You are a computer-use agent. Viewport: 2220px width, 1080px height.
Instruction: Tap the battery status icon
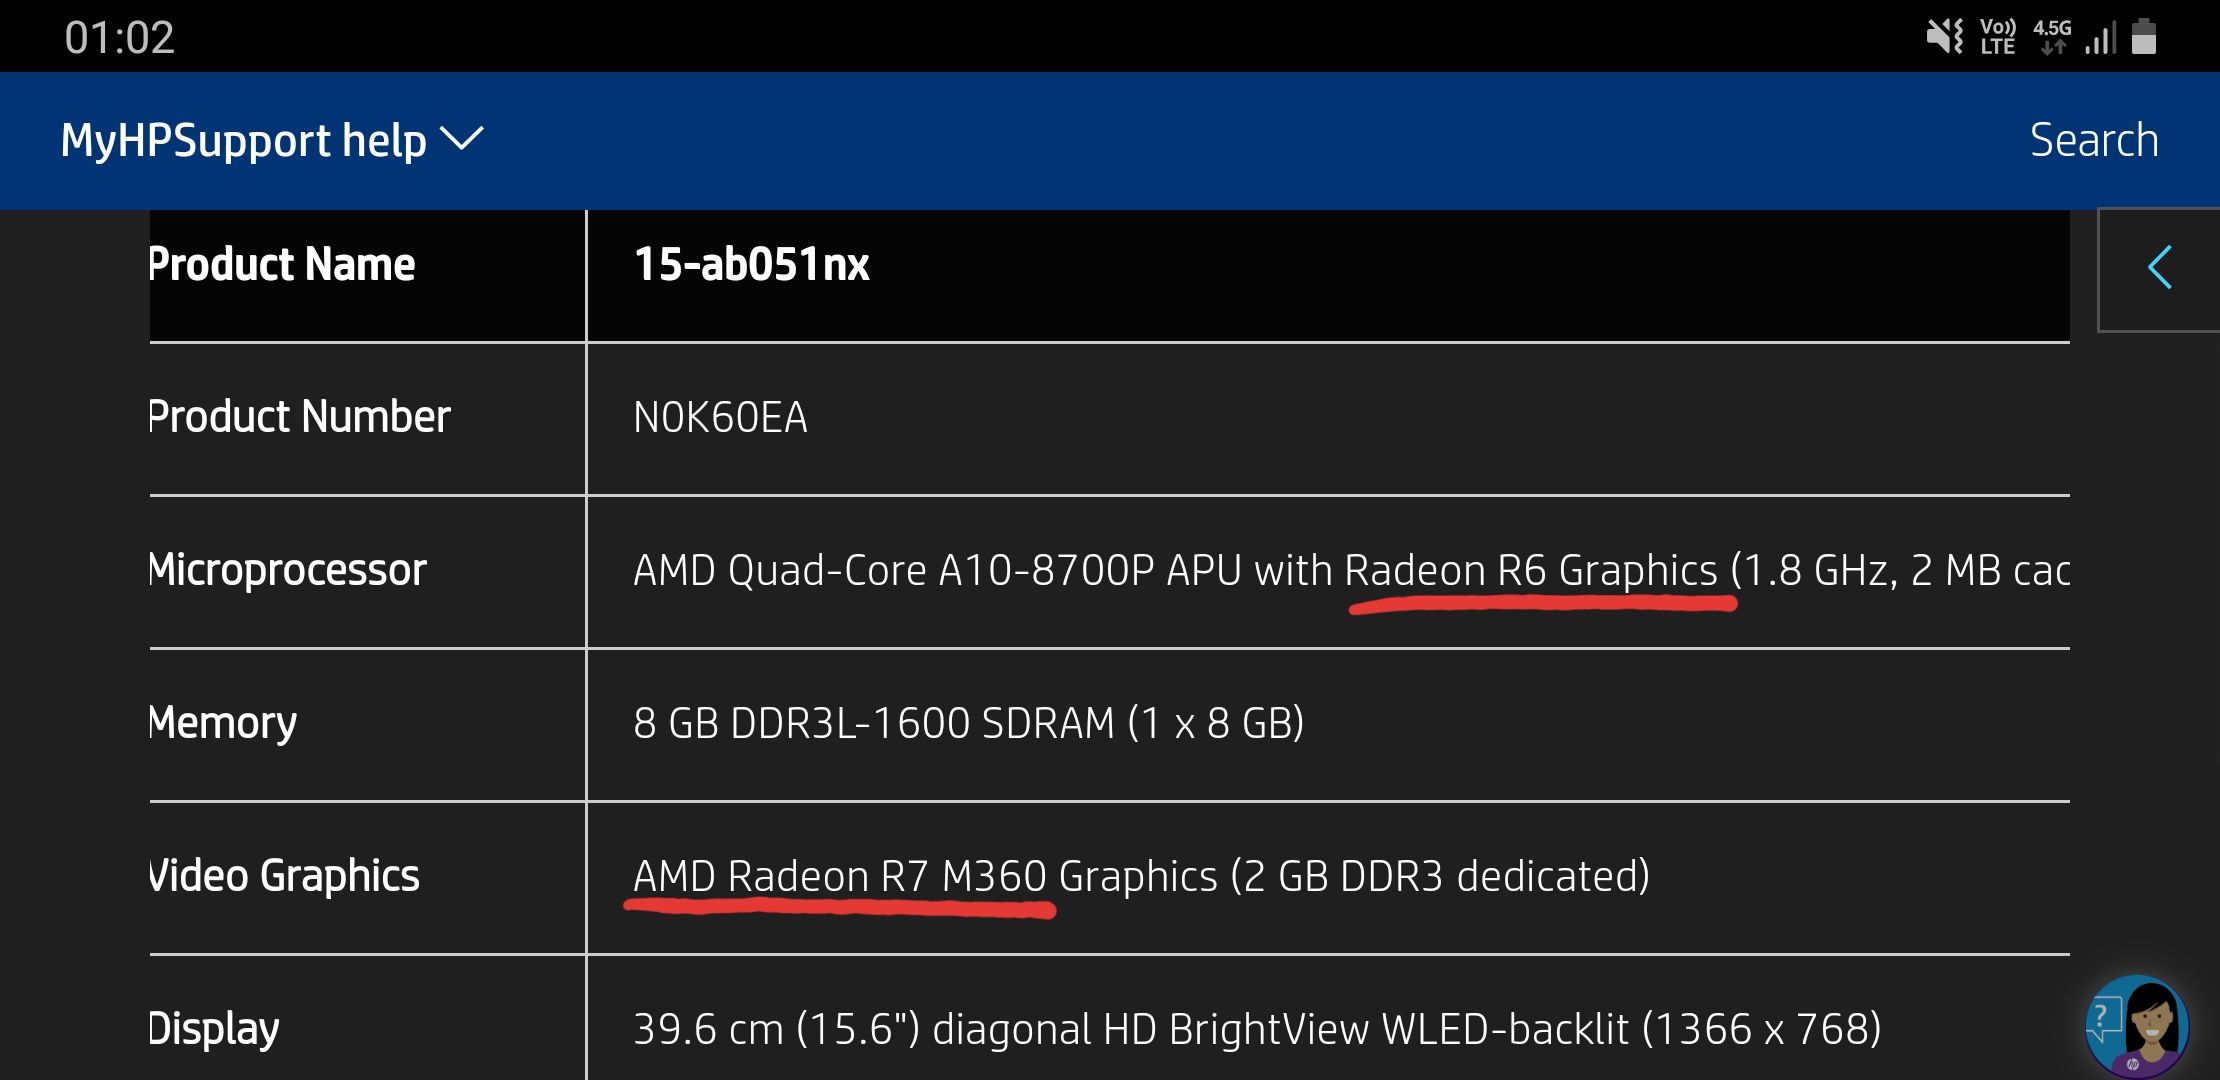(x=2144, y=37)
